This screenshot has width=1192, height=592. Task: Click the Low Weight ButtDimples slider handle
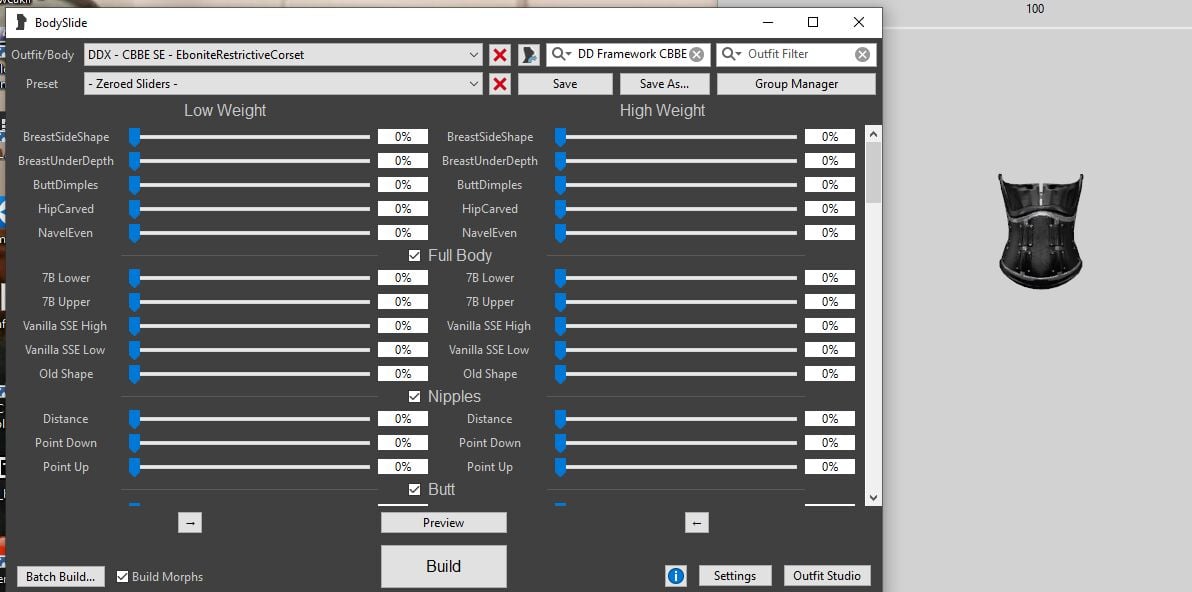135,185
